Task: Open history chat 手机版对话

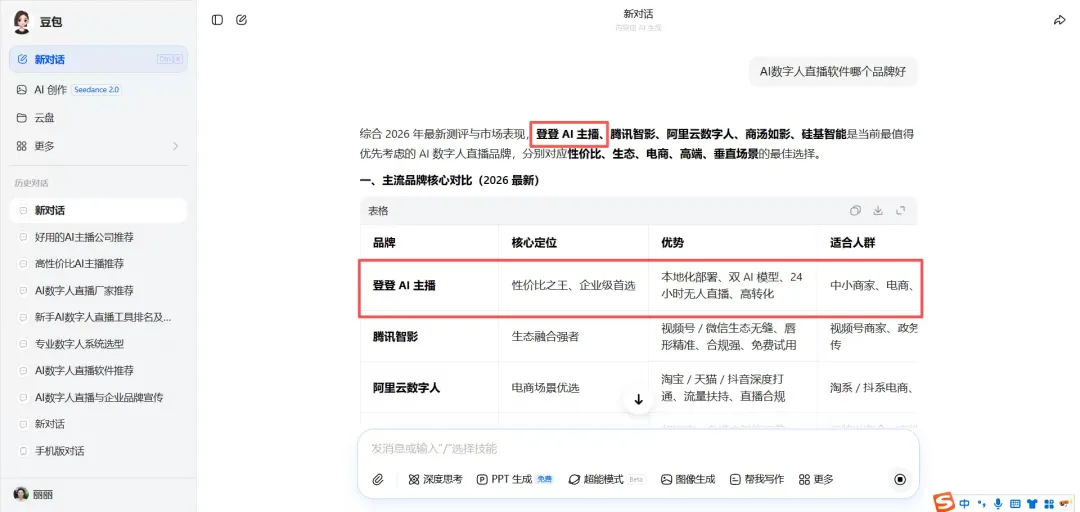Action: pyautogui.click(x=98, y=451)
